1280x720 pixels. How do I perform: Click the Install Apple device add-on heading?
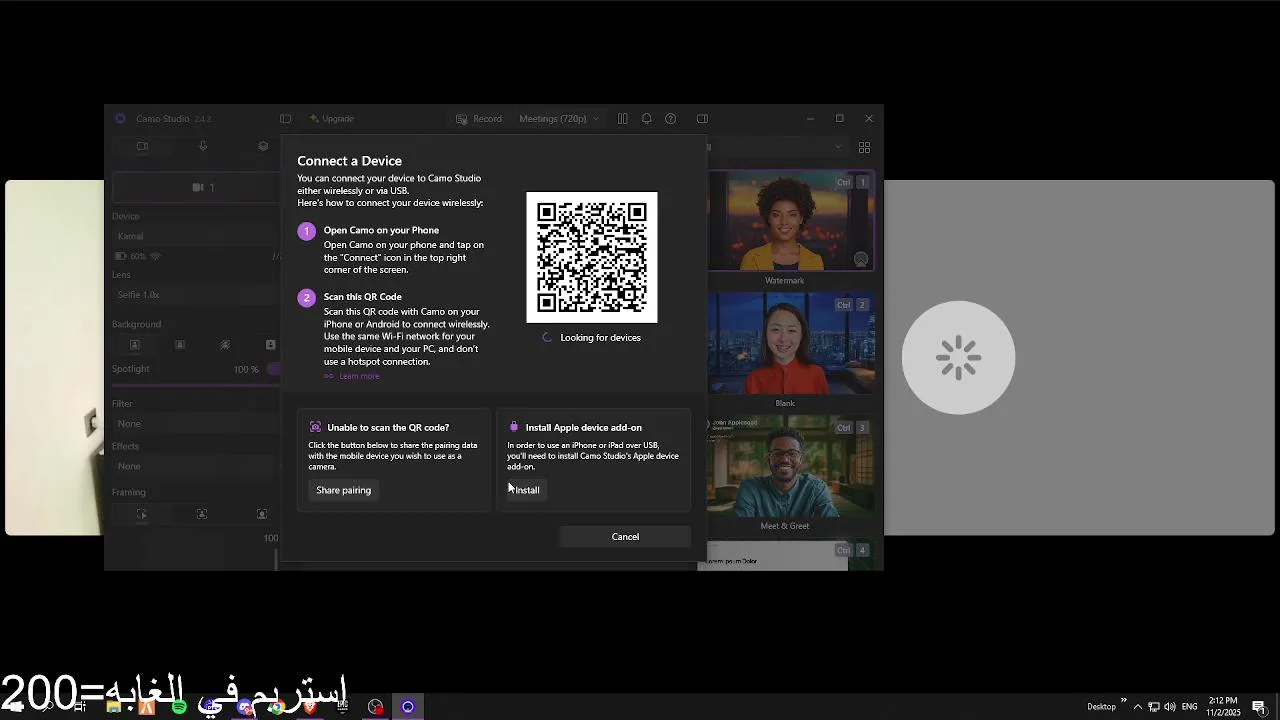click(x=584, y=428)
